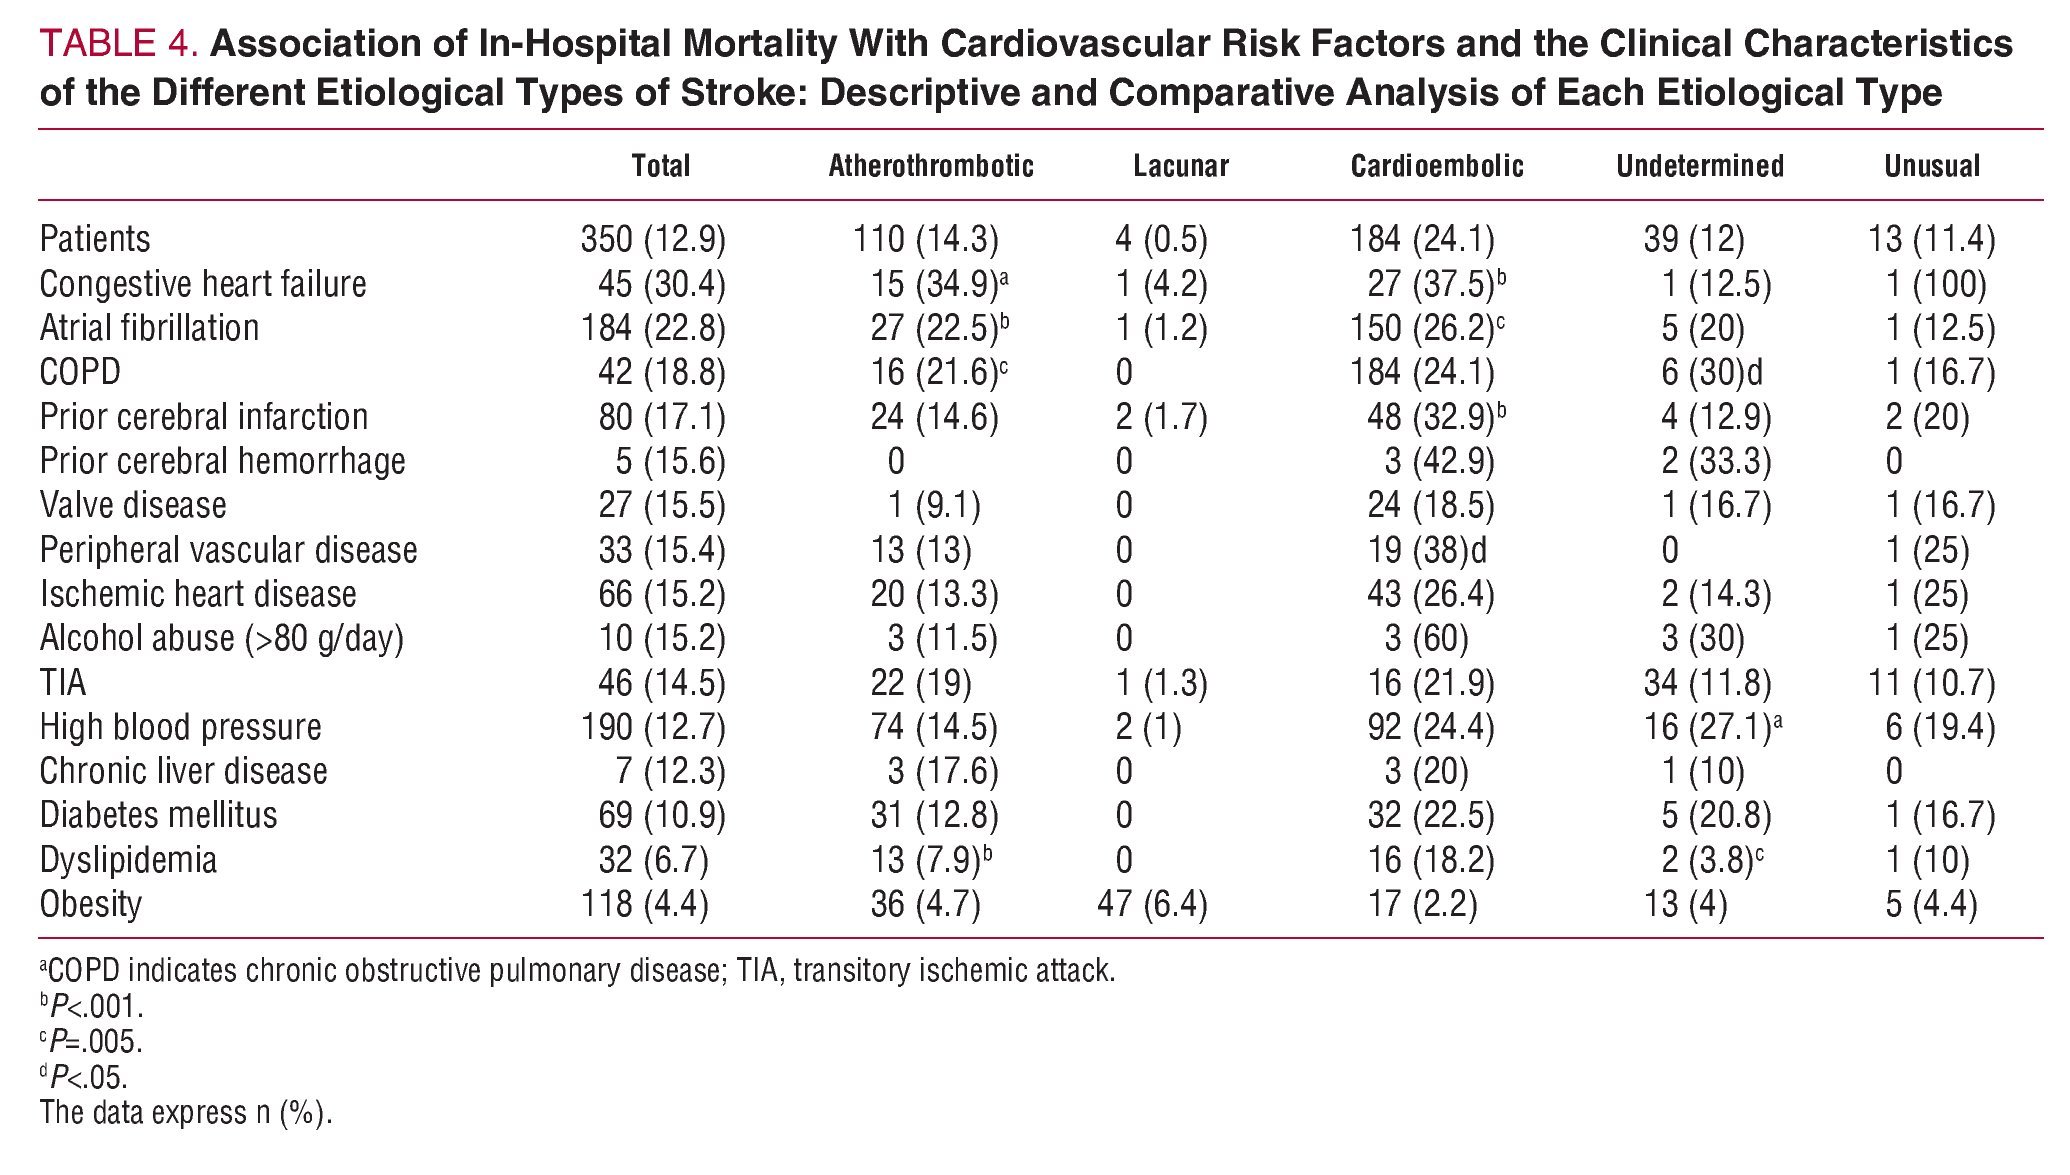Screen dimensions: 2070x1175
Task: Select the Peripheral vascular disease row label
Action: [x=228, y=551]
